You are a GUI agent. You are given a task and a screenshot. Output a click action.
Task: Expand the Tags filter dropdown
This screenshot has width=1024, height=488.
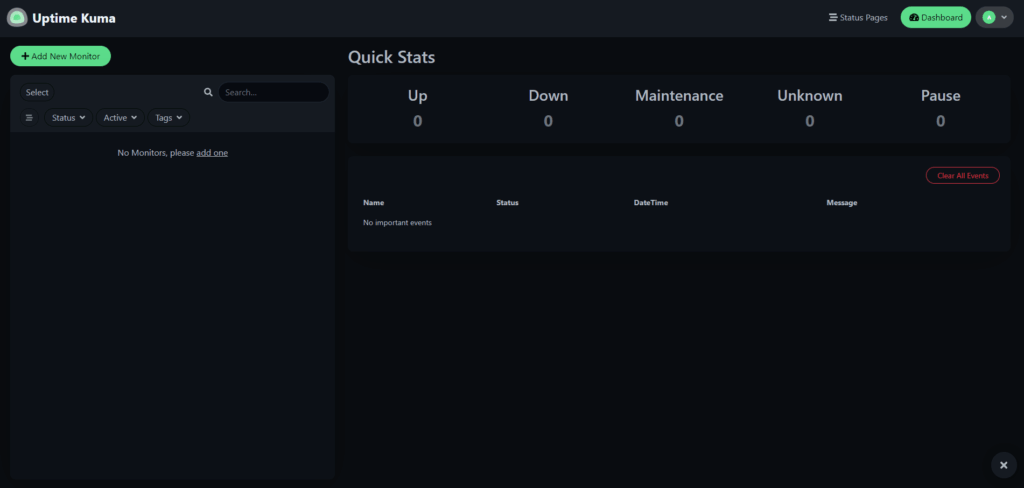169,118
